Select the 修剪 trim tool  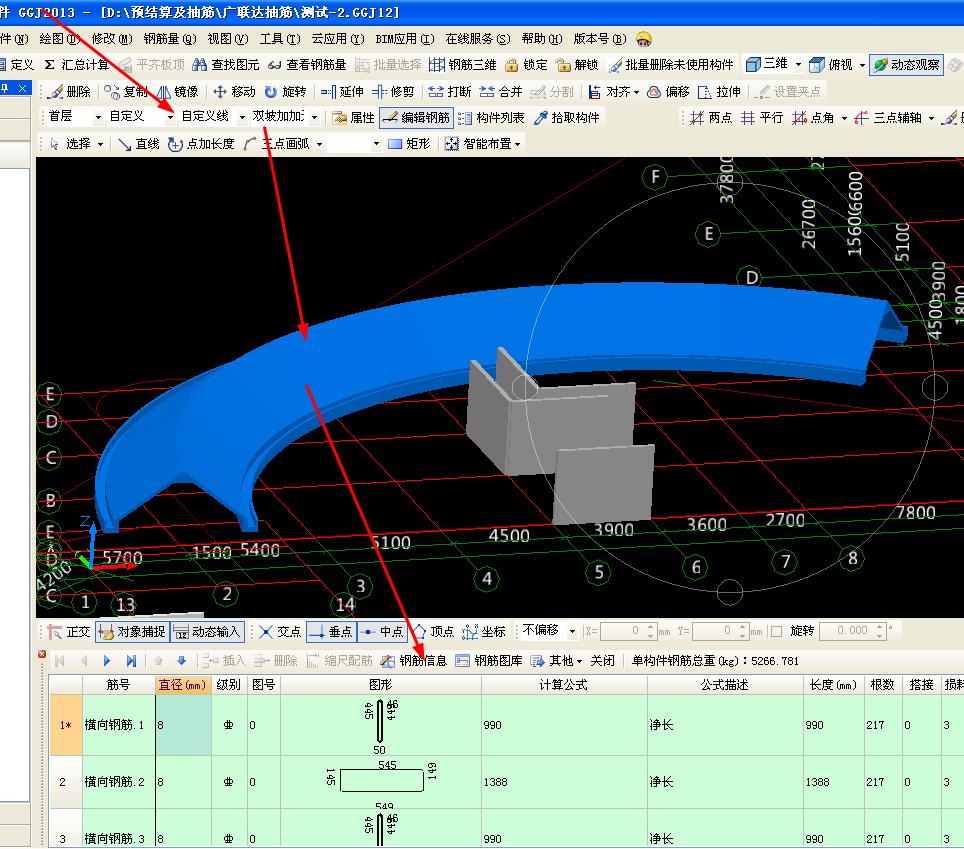click(x=393, y=92)
